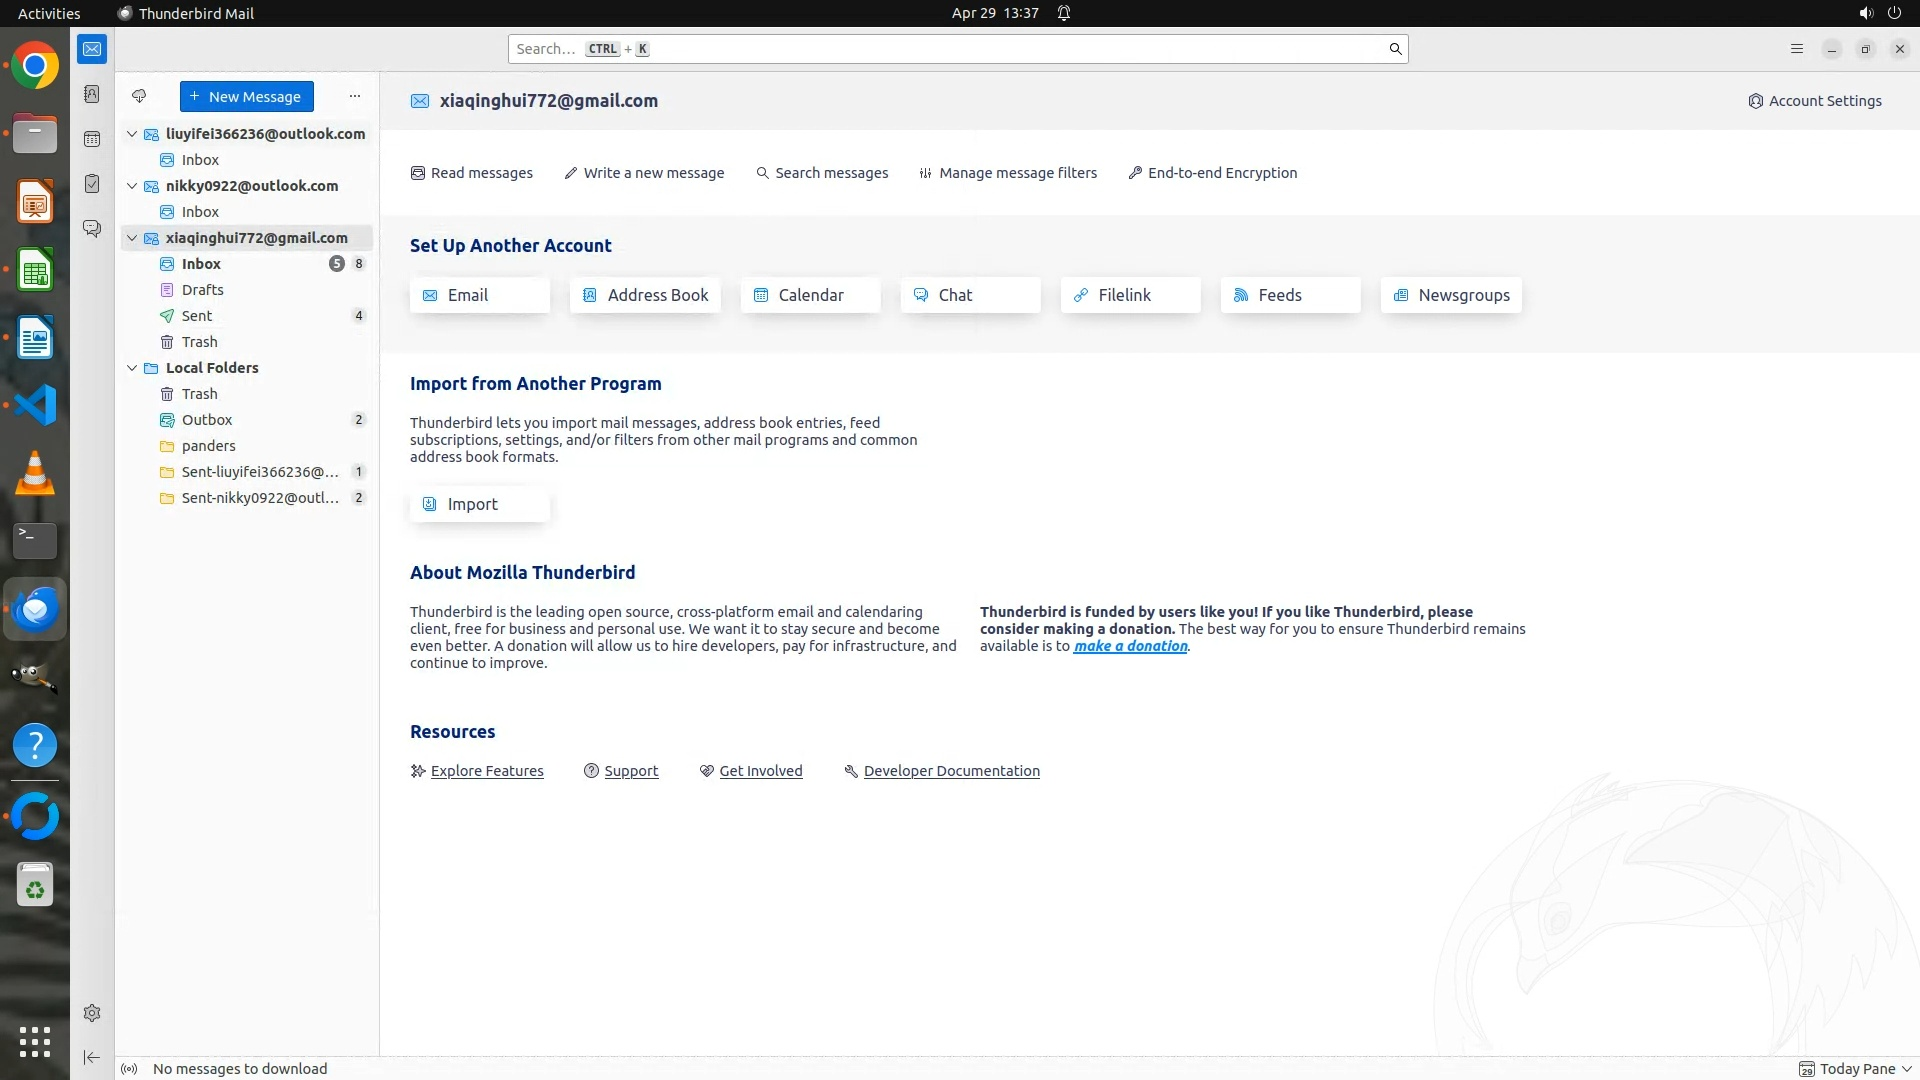Select the Drafts folder
The width and height of the screenshot is (1920, 1080).
[x=203, y=290]
